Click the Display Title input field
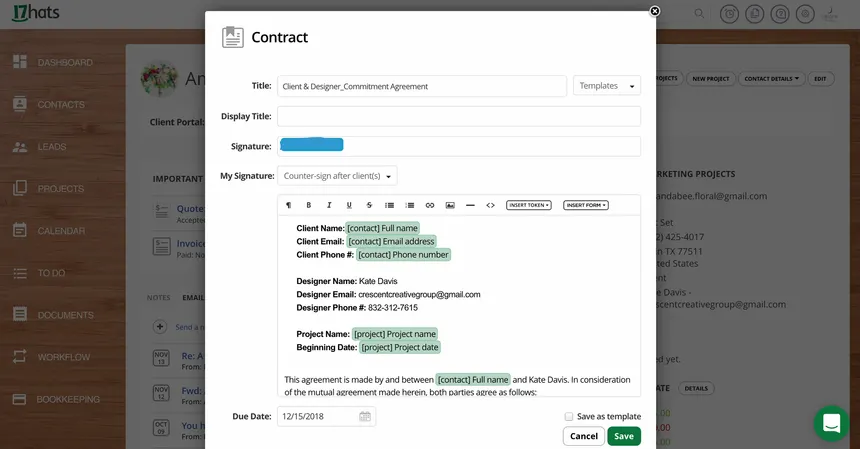The height and width of the screenshot is (449, 860). 459,116
